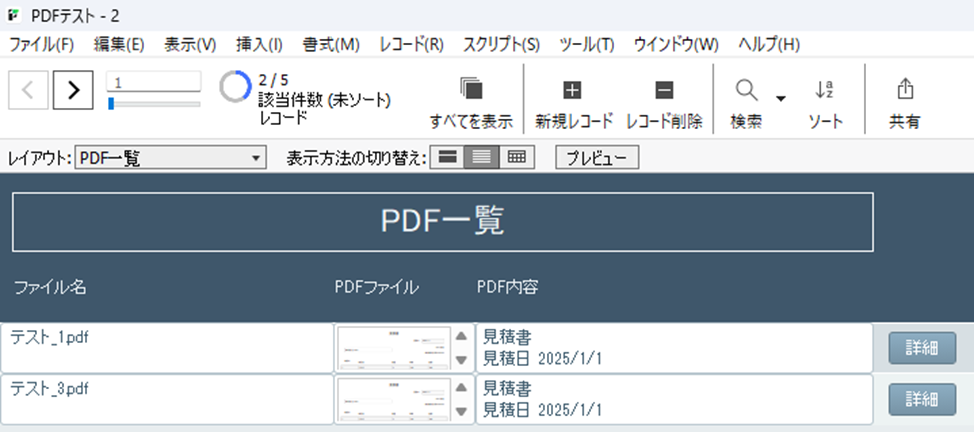Click 詳細 button for テスト_3.pdf

click(921, 399)
